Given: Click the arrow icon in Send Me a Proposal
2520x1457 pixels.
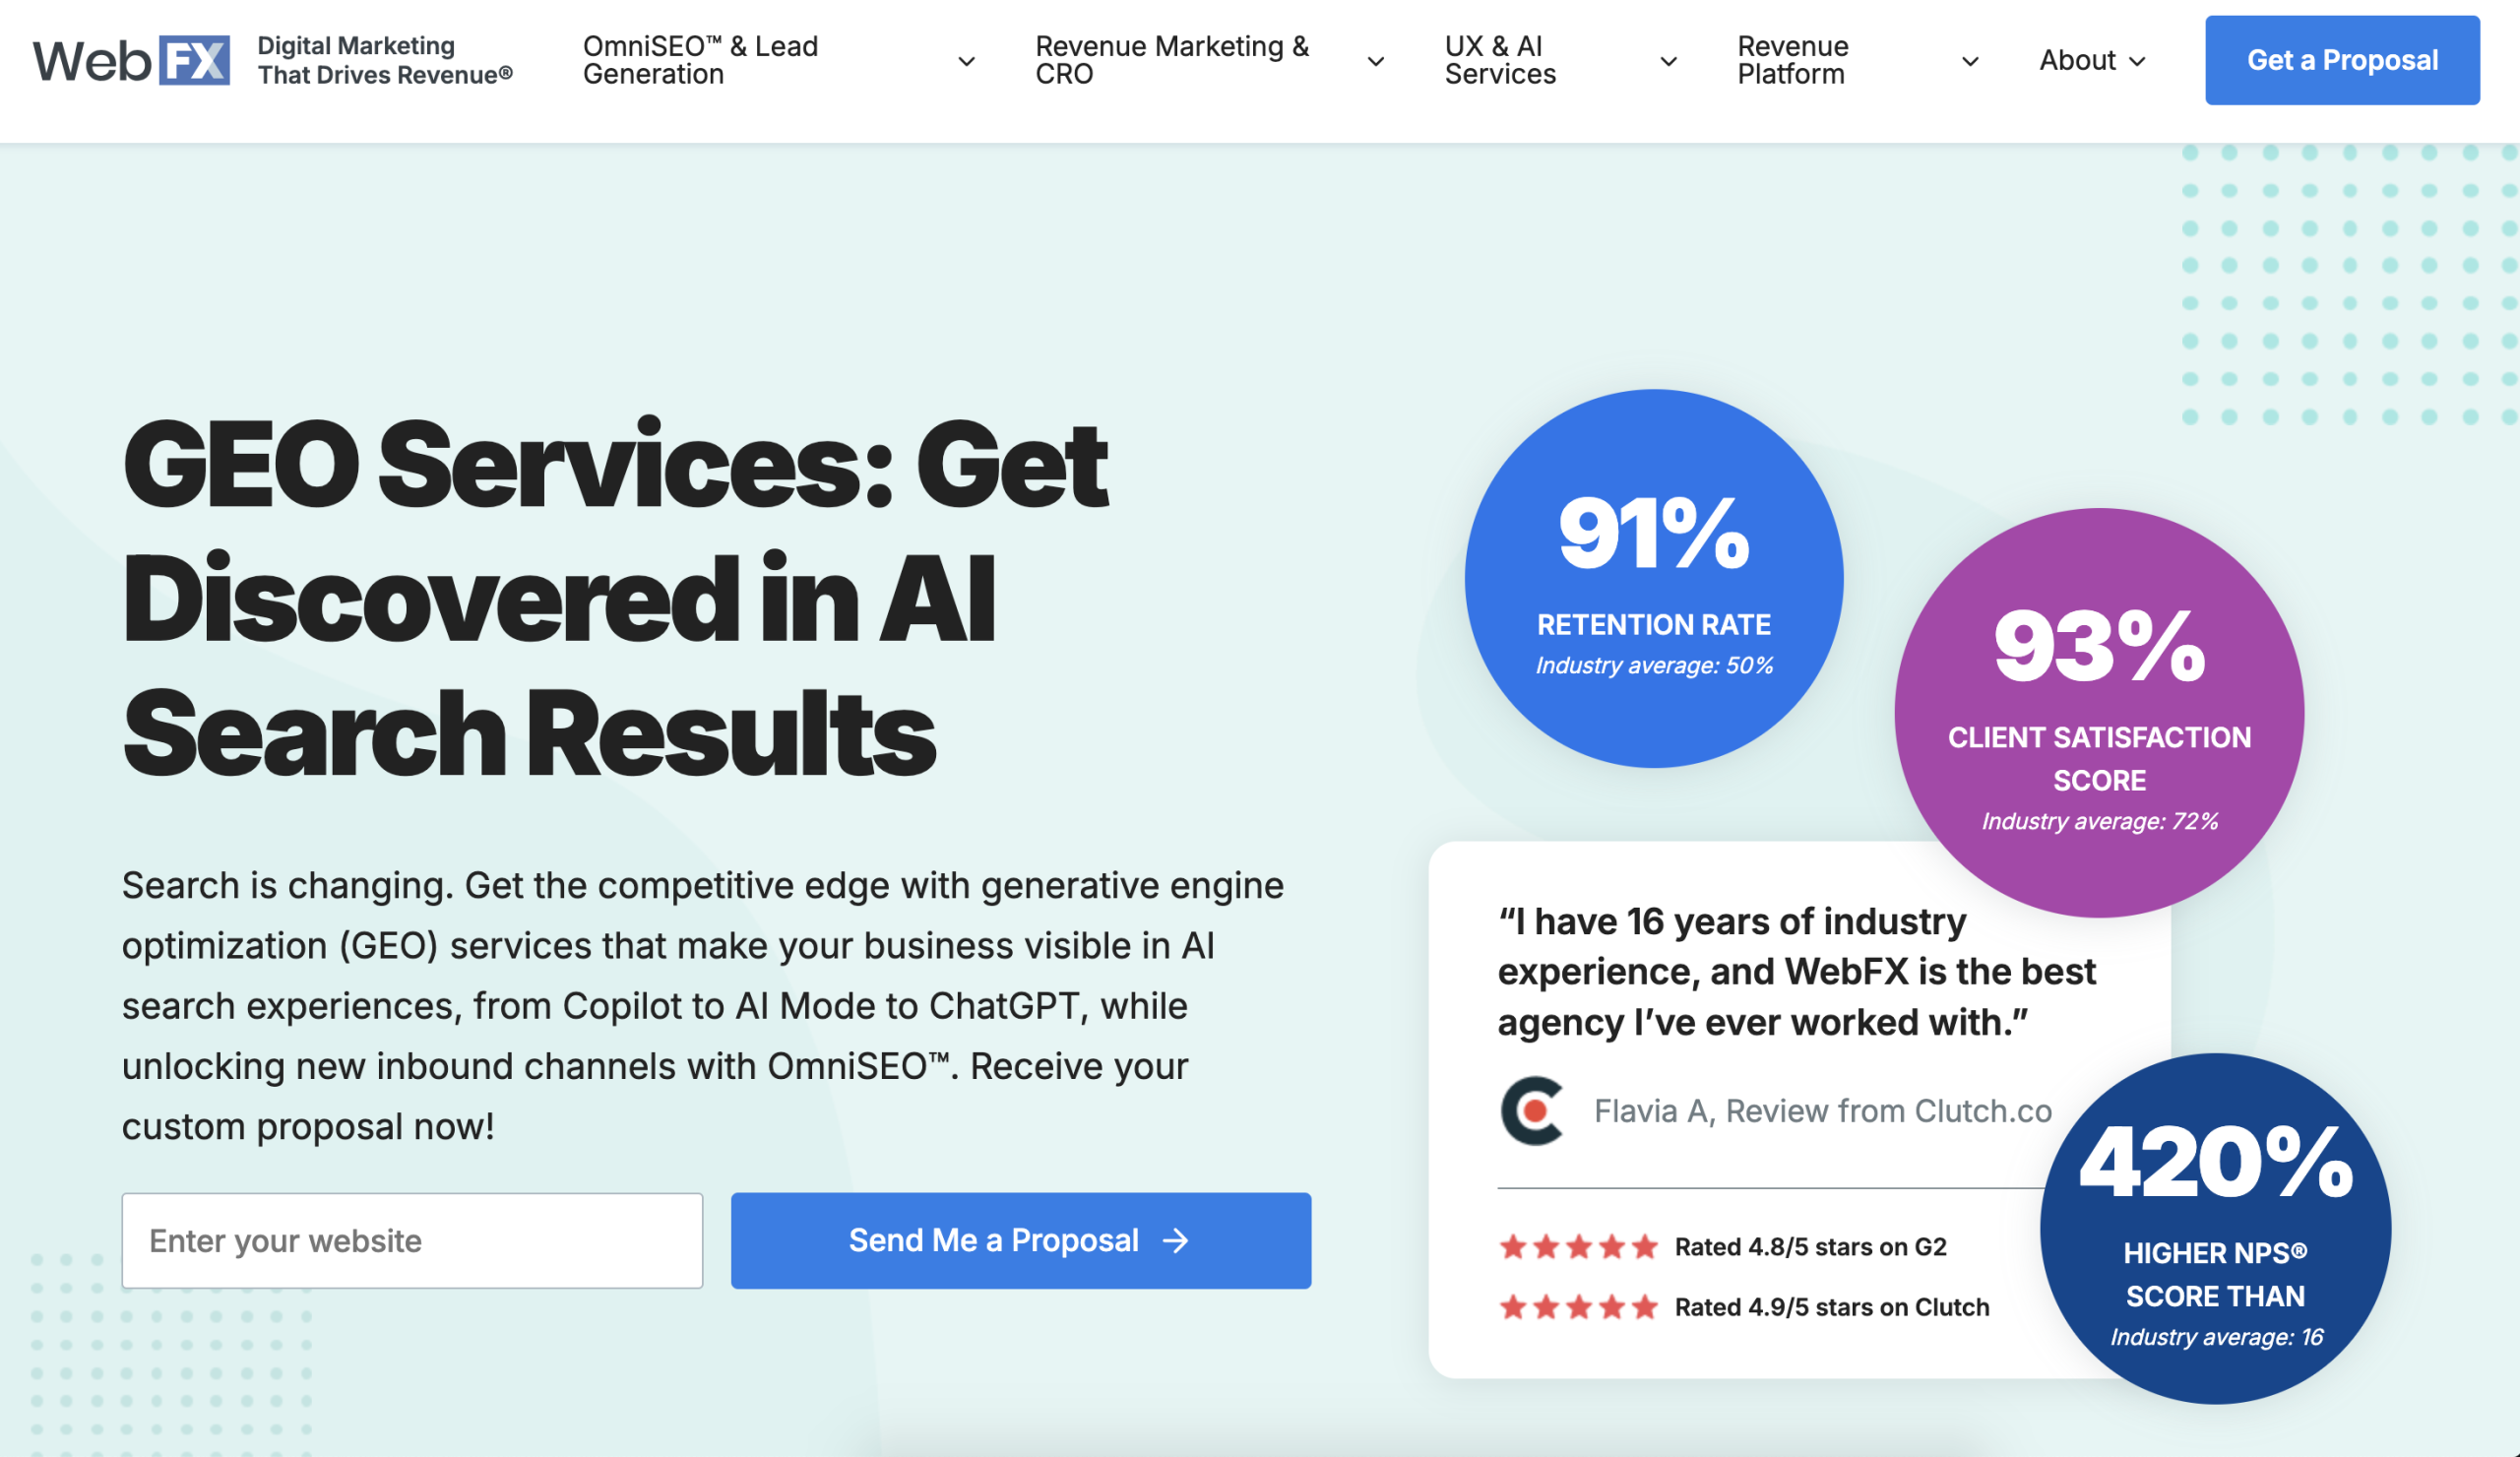Looking at the screenshot, I should coord(1176,1240).
